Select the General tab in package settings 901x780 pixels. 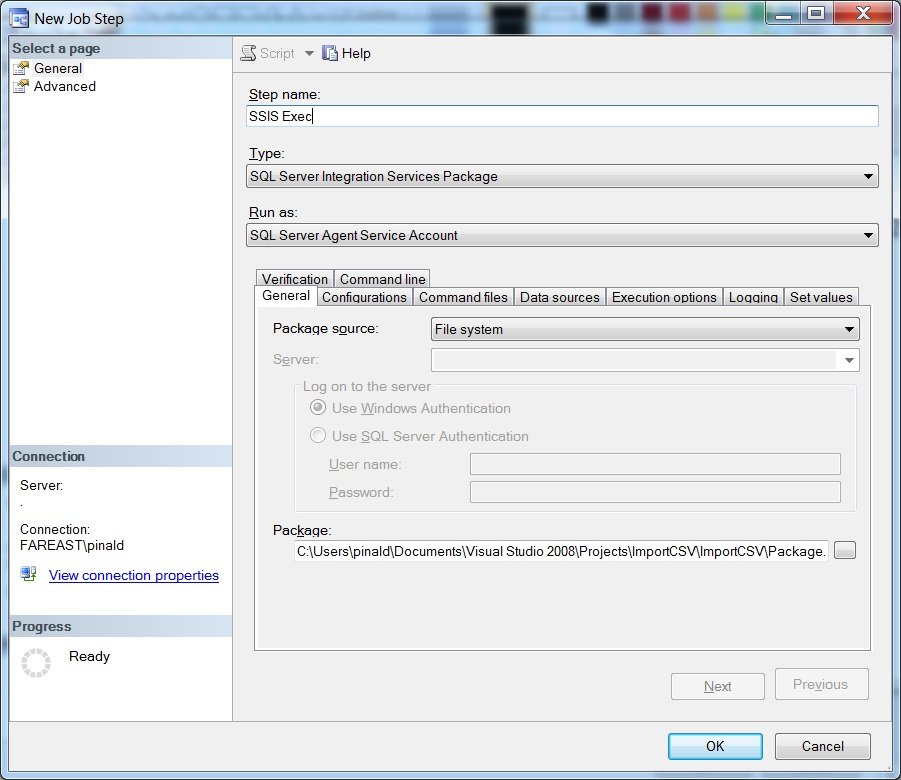point(286,295)
